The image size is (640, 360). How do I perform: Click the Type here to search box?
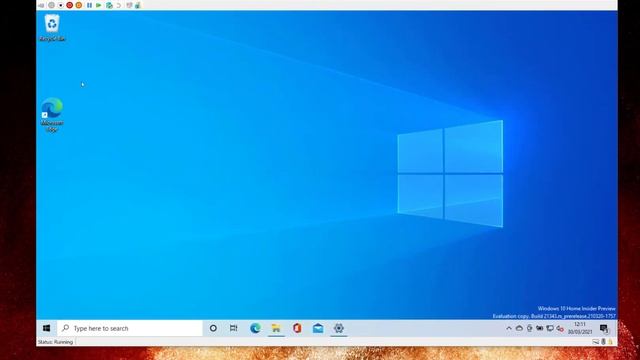click(130, 328)
